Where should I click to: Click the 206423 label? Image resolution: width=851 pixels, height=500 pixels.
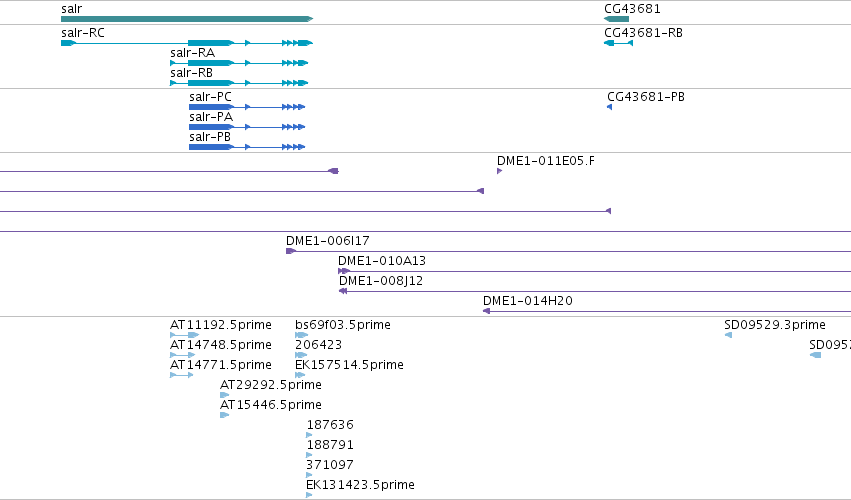pyautogui.click(x=319, y=345)
